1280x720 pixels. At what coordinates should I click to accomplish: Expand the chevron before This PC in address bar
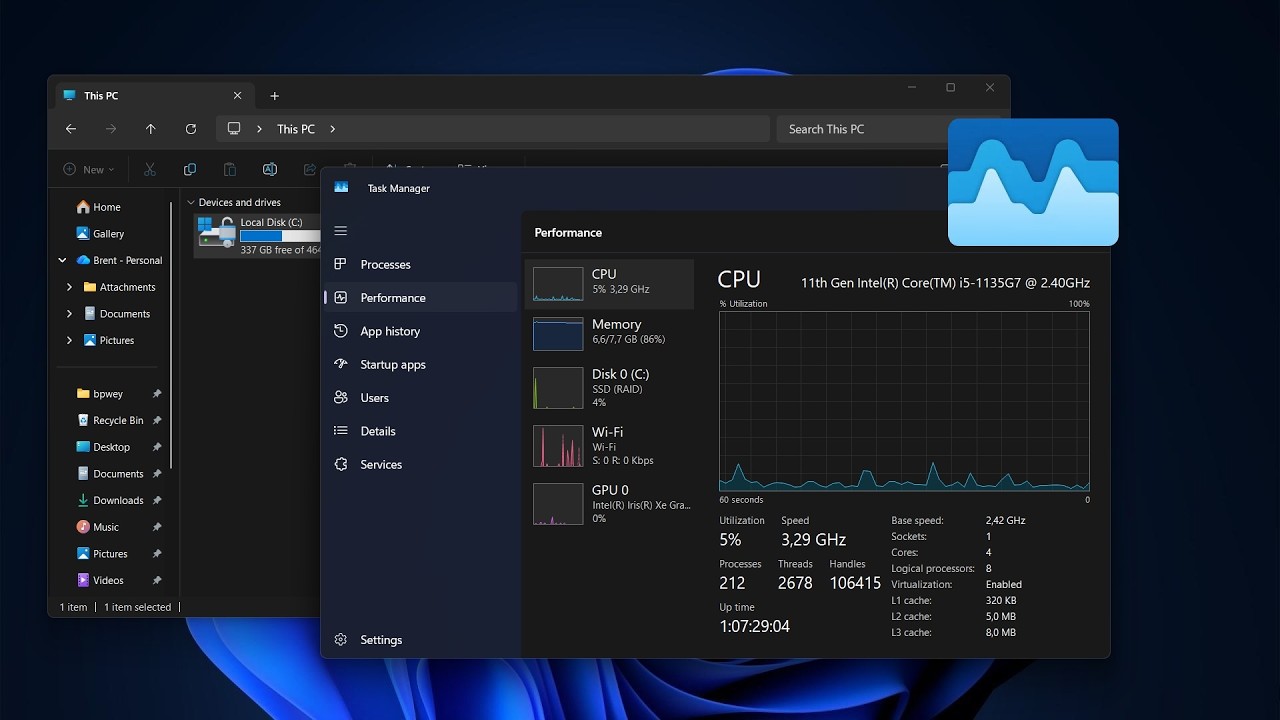click(260, 129)
